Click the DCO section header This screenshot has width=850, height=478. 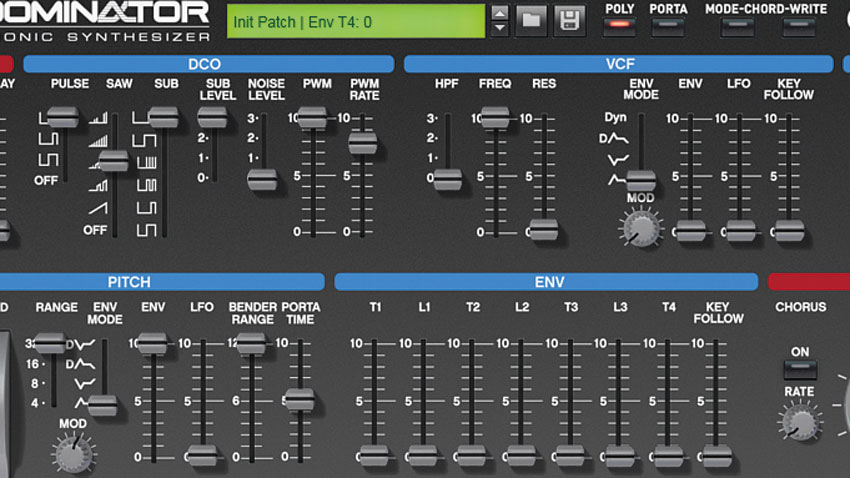[x=209, y=64]
